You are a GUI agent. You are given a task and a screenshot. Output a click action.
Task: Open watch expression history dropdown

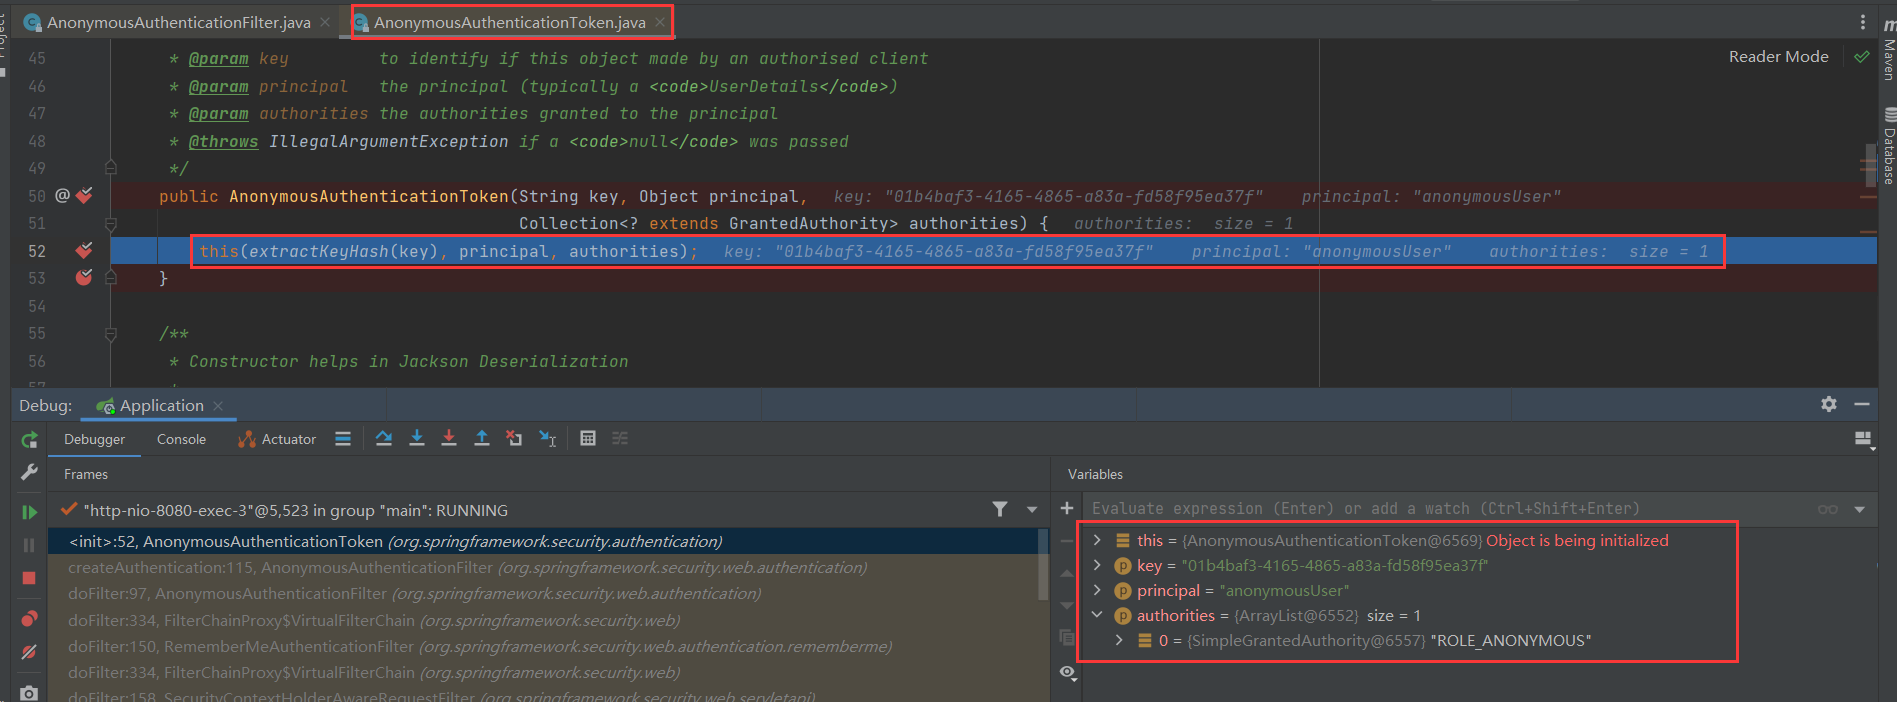(1859, 509)
